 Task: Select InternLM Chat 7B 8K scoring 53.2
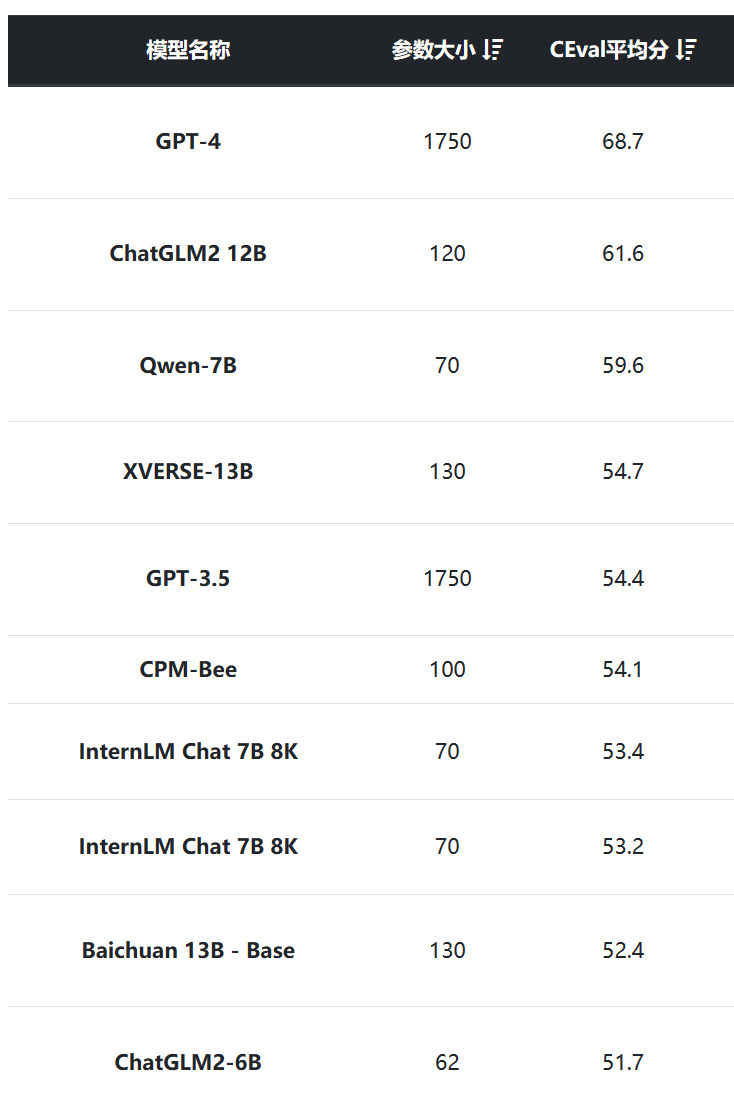[188, 847]
